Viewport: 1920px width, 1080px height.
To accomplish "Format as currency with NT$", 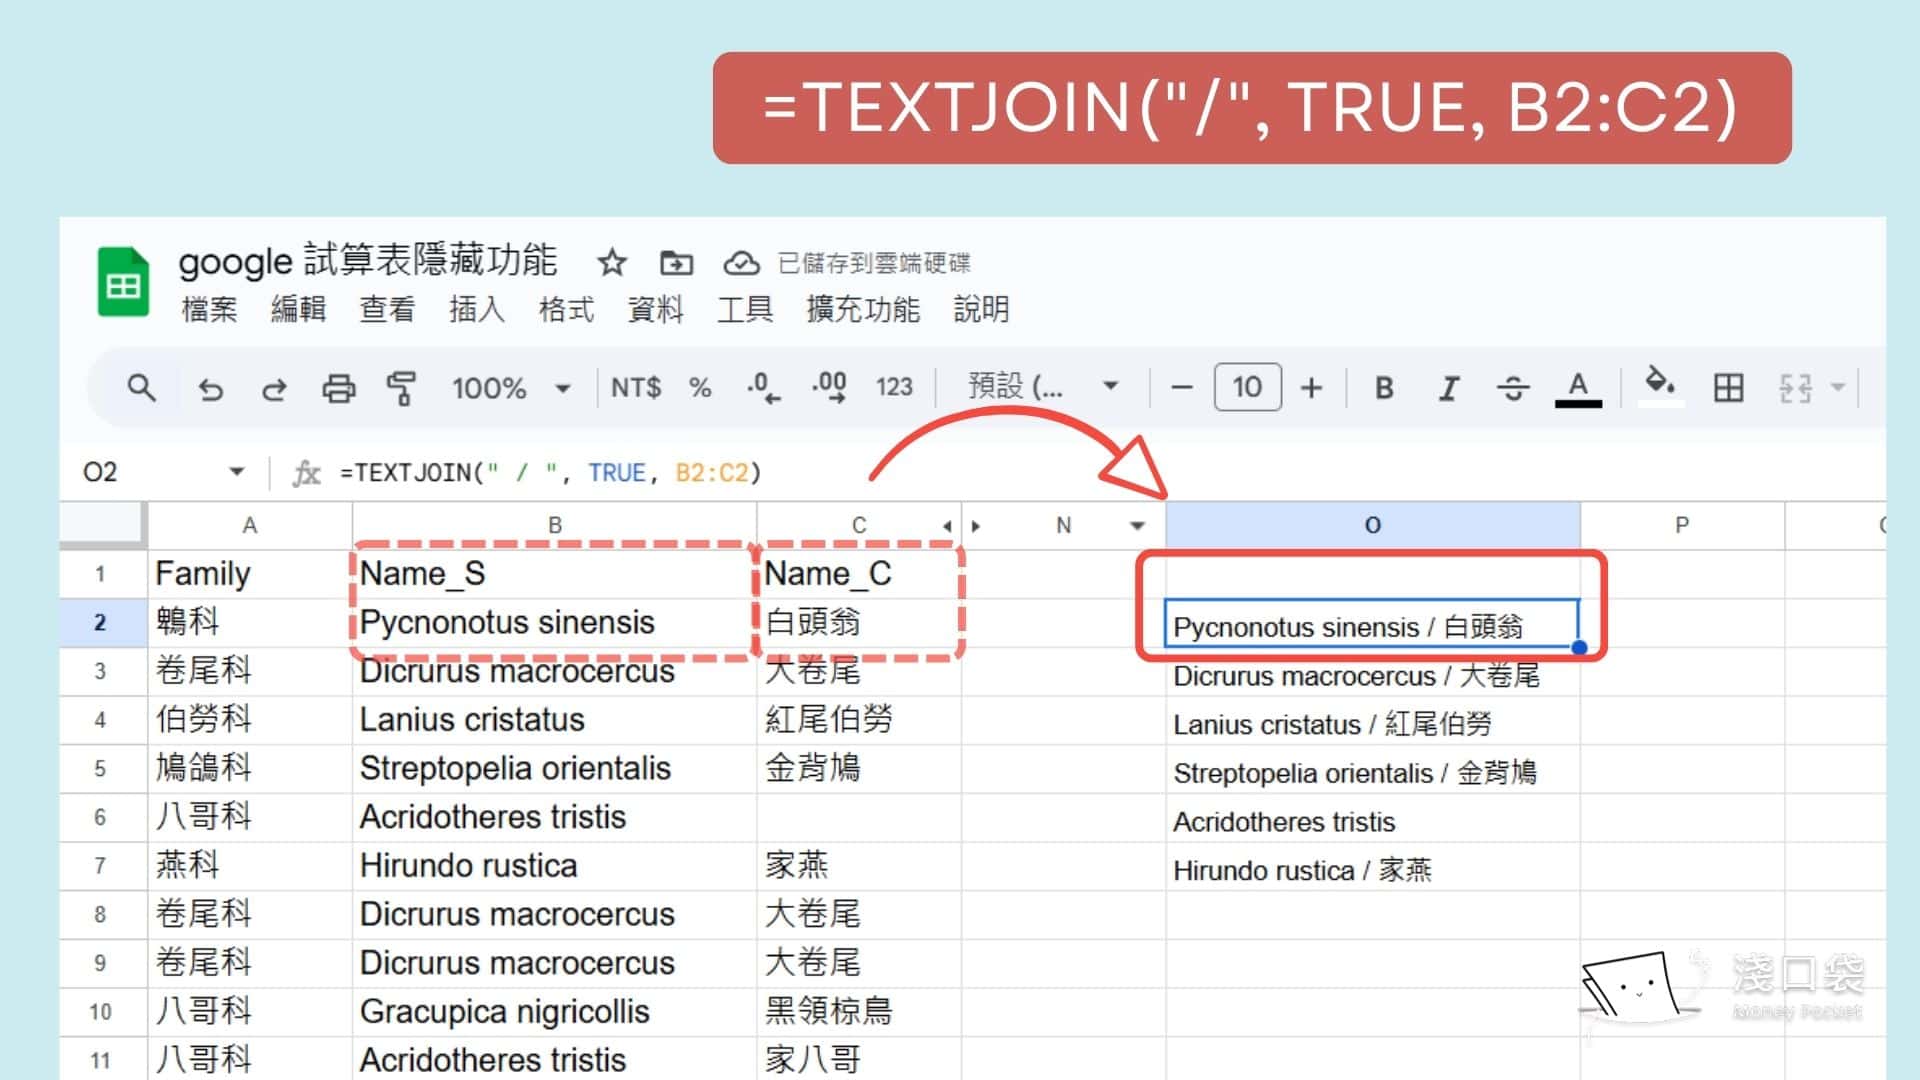I will (635, 388).
